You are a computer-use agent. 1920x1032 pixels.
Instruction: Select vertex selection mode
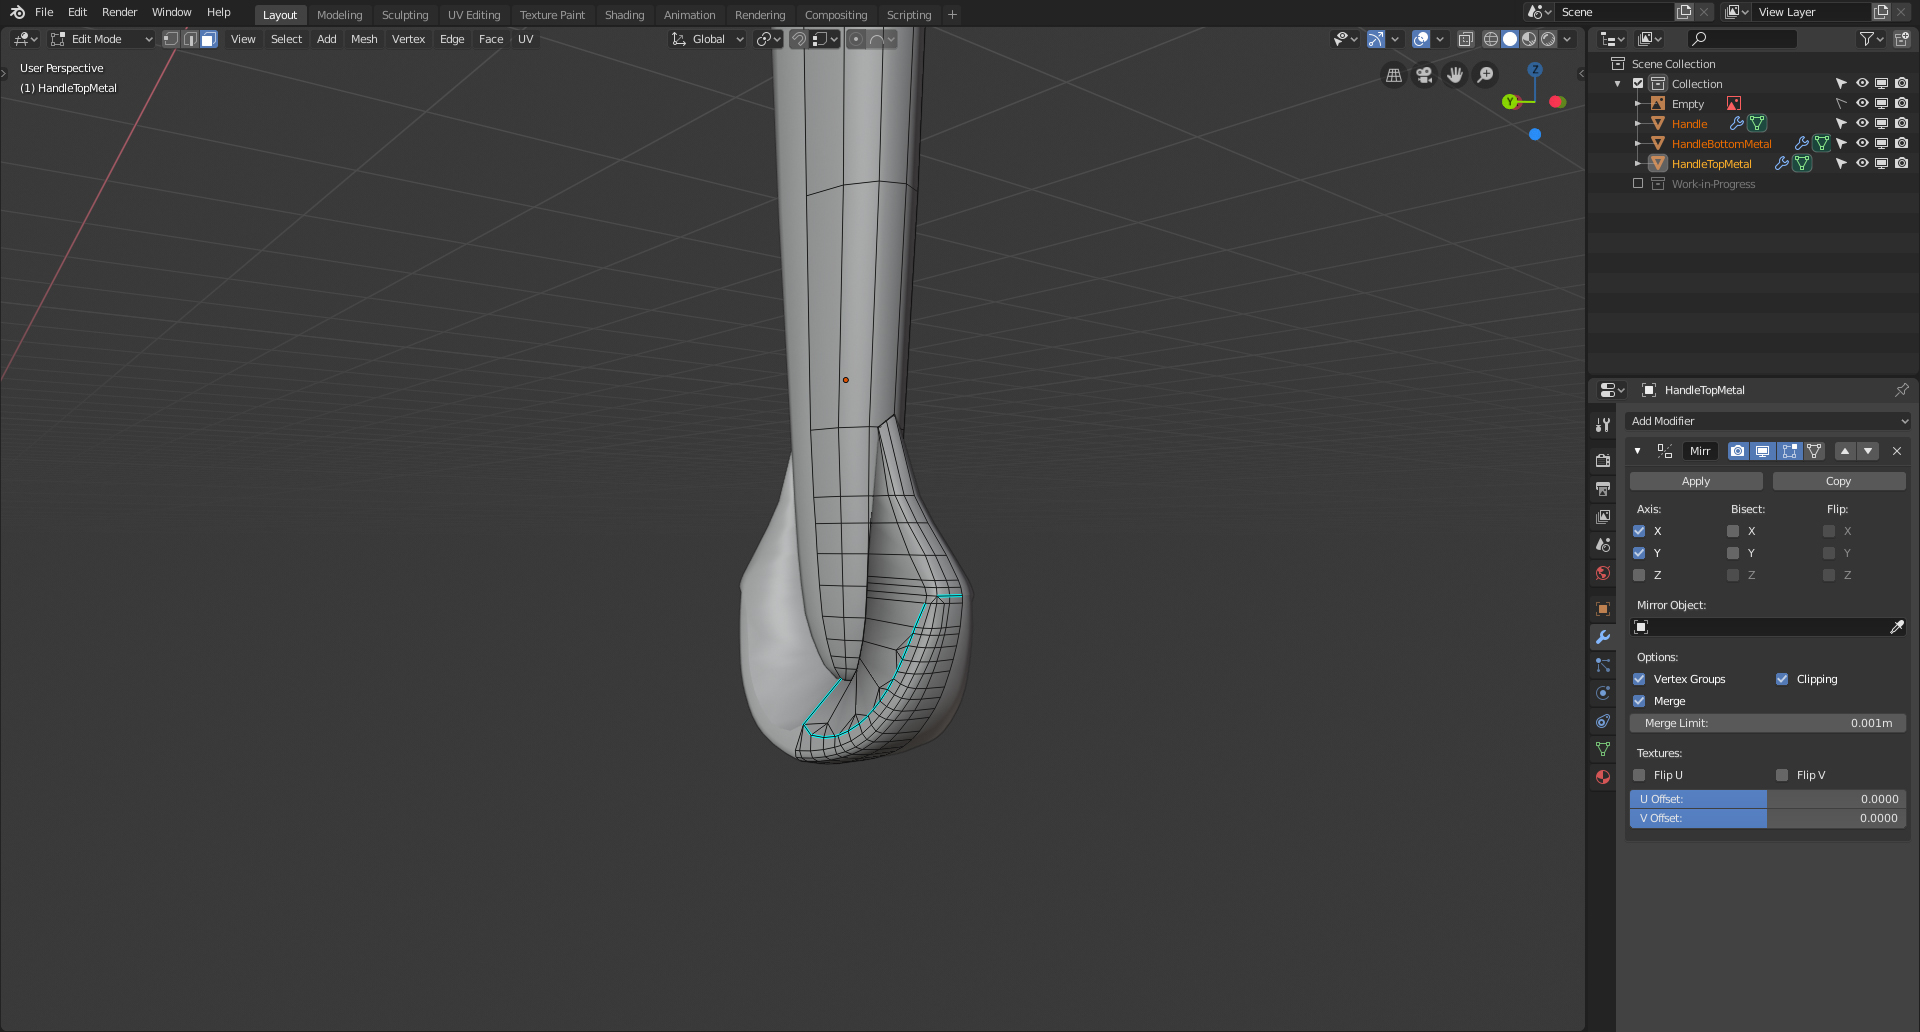[171, 39]
